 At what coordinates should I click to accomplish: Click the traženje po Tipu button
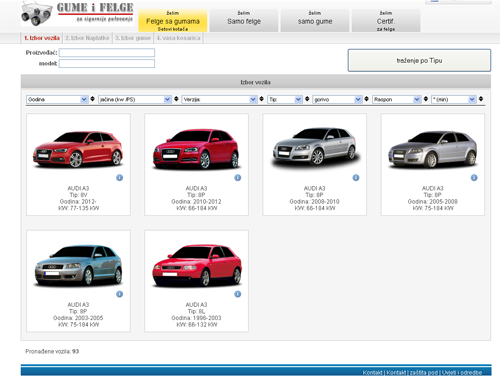click(x=419, y=60)
